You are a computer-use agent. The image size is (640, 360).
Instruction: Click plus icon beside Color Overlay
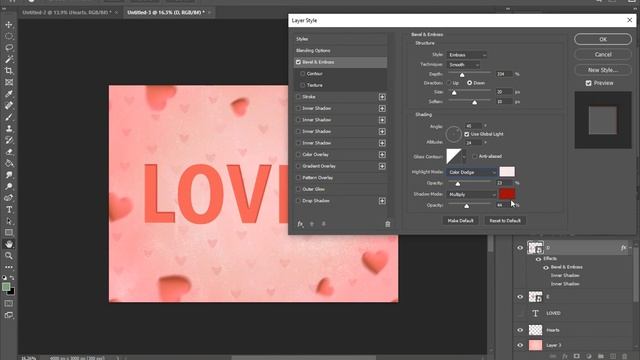(x=382, y=155)
